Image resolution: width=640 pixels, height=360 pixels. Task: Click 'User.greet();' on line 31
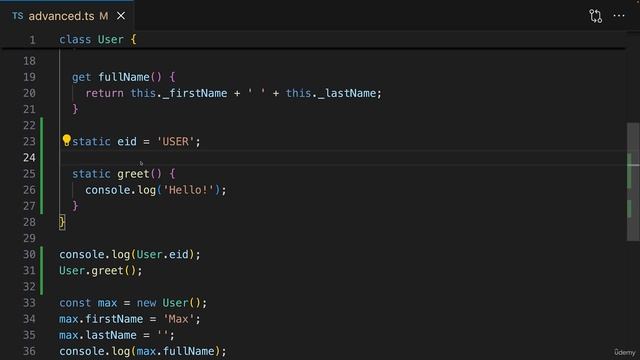tap(101, 271)
